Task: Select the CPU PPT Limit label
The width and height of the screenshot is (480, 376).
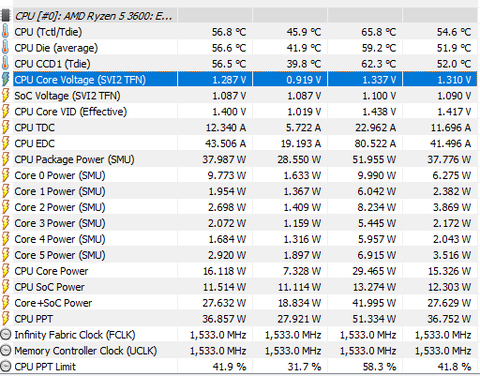Action: click(x=45, y=367)
